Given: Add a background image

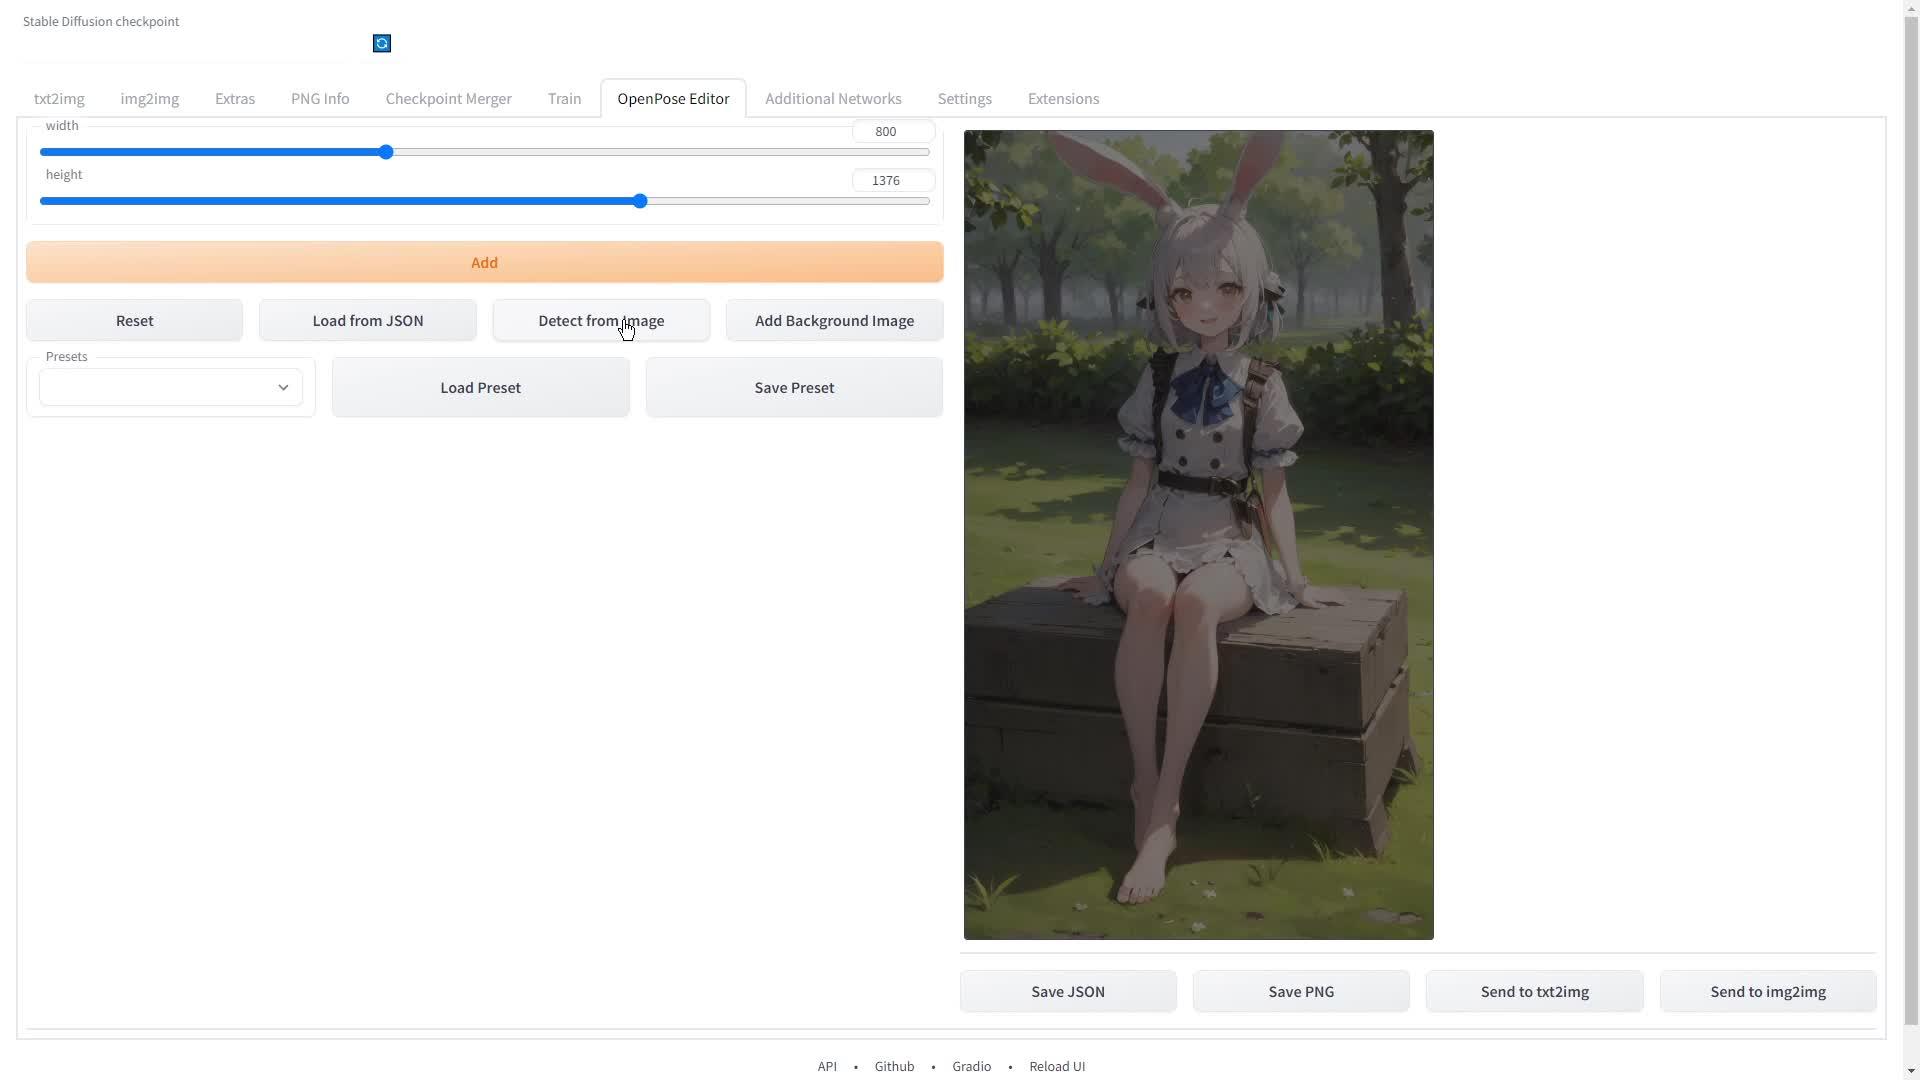Looking at the screenshot, I should point(834,320).
